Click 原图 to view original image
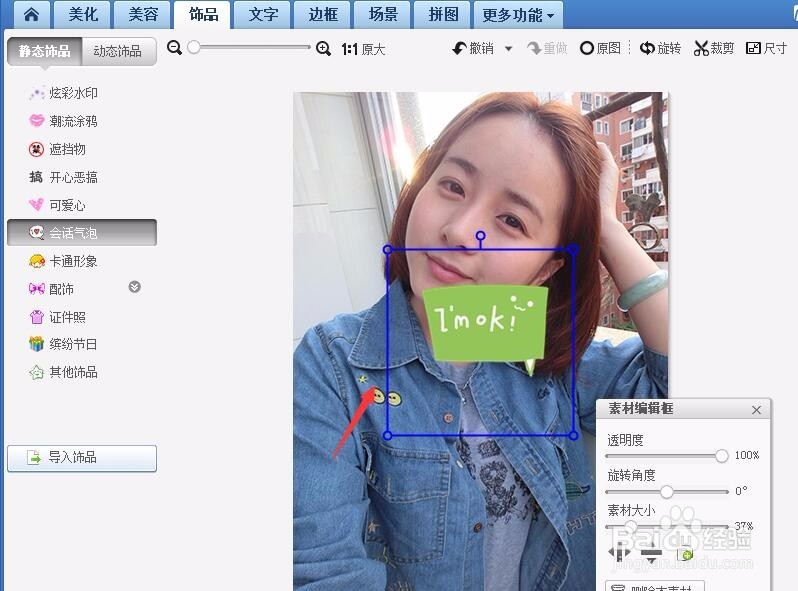This screenshot has height=591, width=798. tap(601, 48)
